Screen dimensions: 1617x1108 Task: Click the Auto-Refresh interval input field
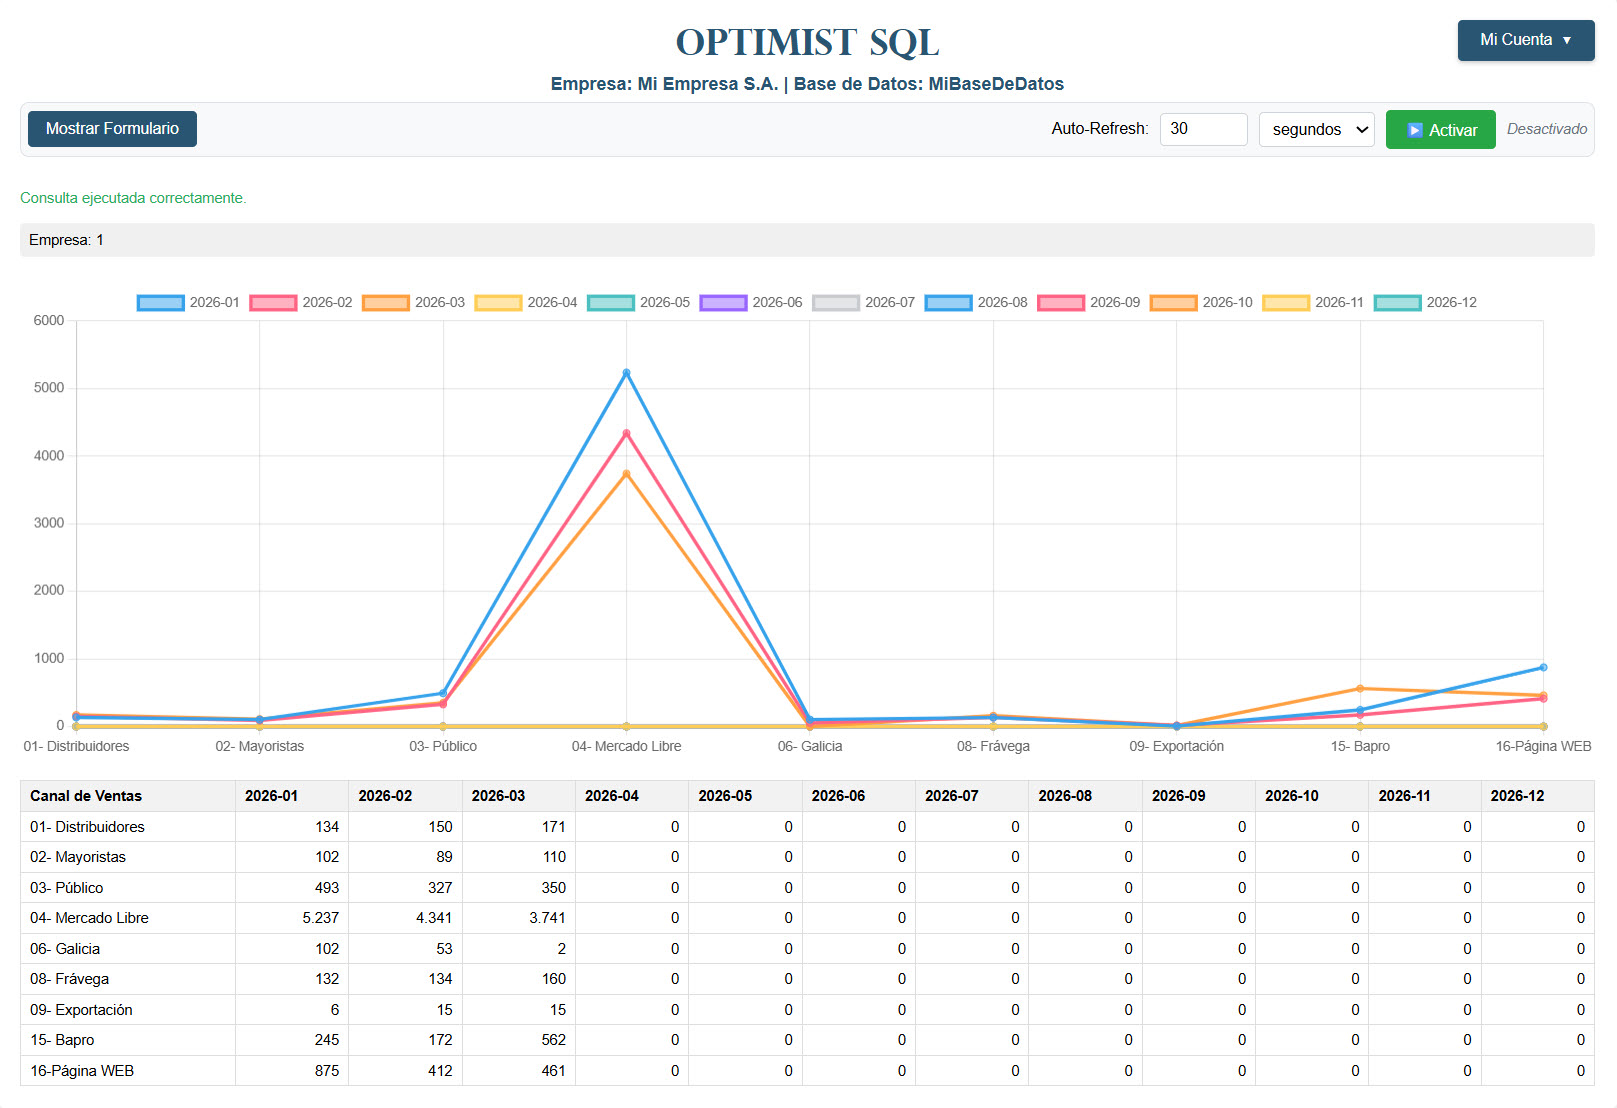[1203, 129]
